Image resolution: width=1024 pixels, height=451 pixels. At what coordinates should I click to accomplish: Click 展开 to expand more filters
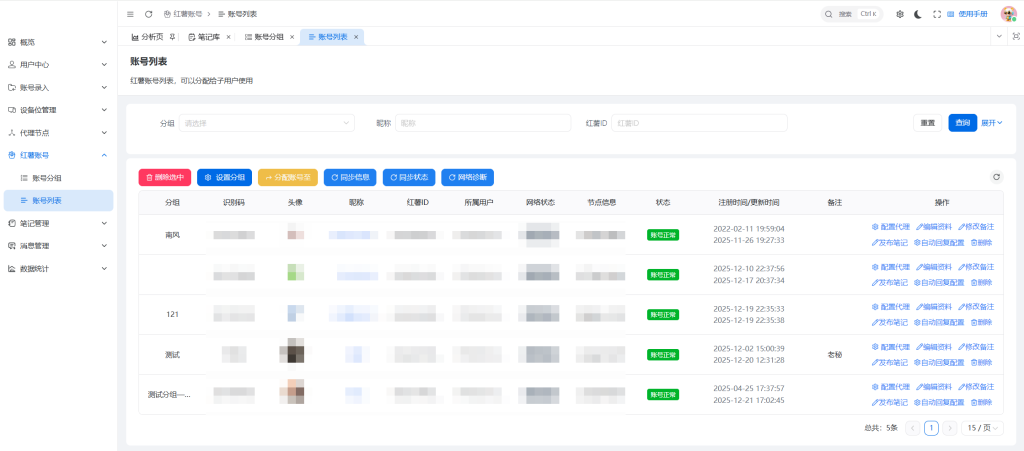pos(992,123)
